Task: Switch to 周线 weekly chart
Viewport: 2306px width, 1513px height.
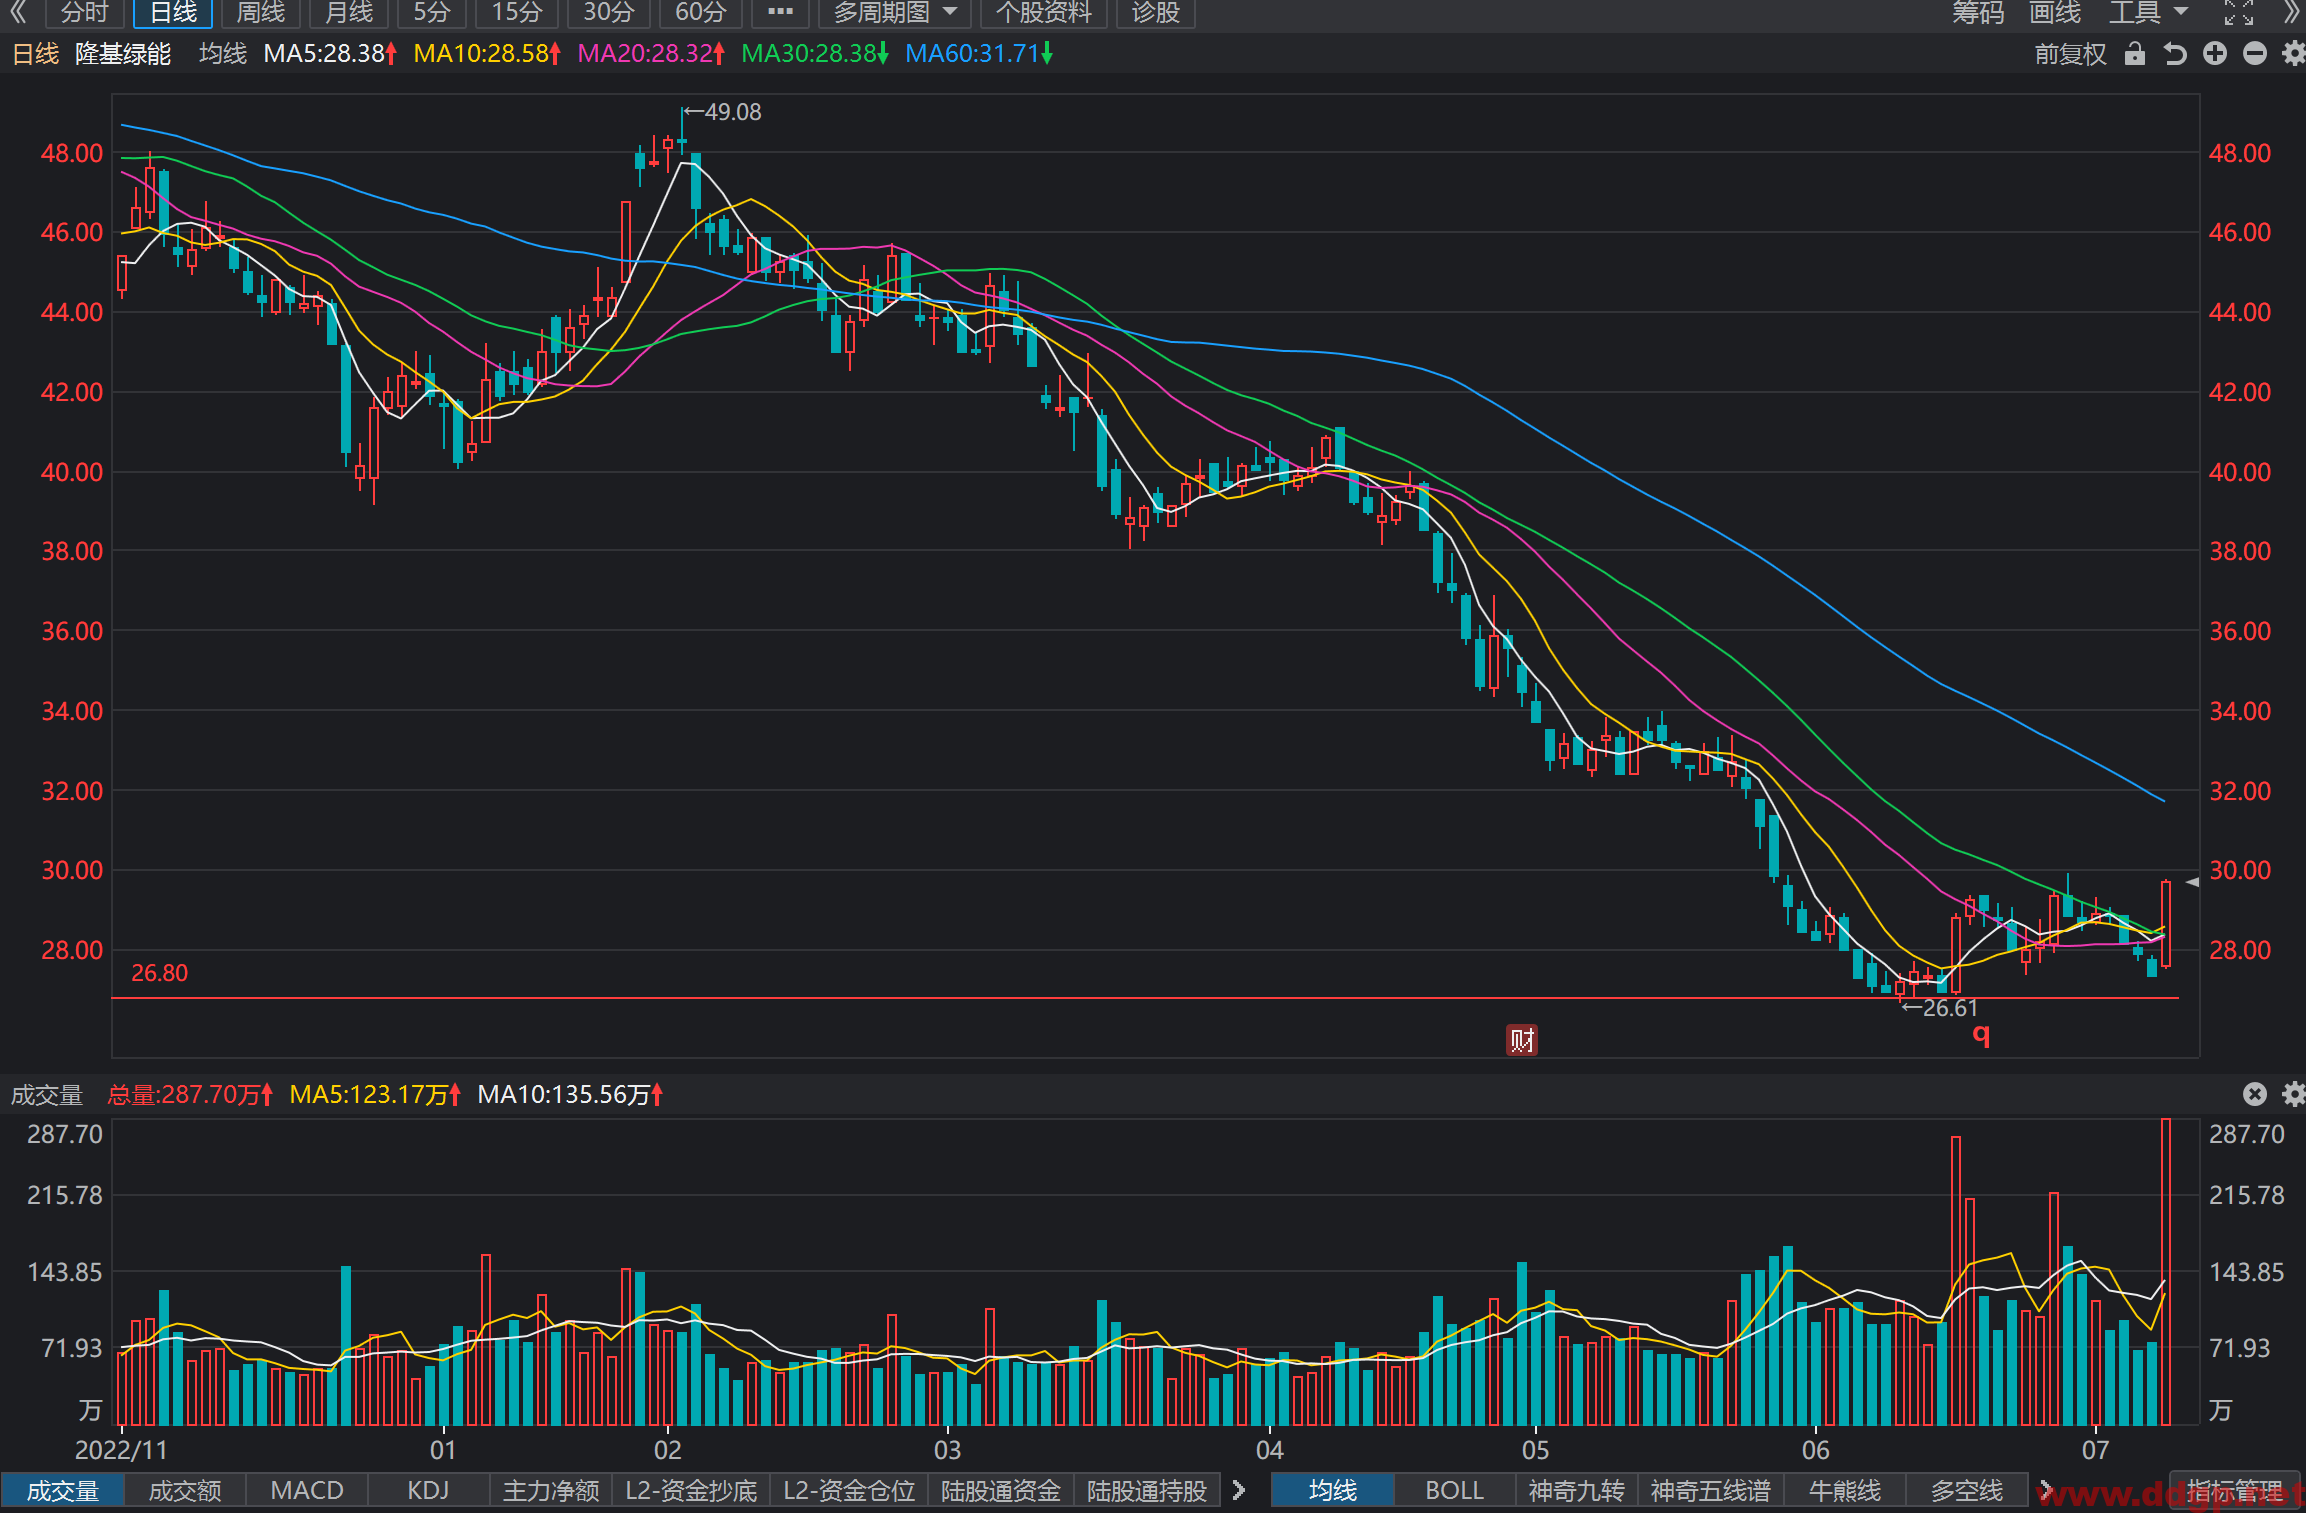Action: (x=260, y=12)
